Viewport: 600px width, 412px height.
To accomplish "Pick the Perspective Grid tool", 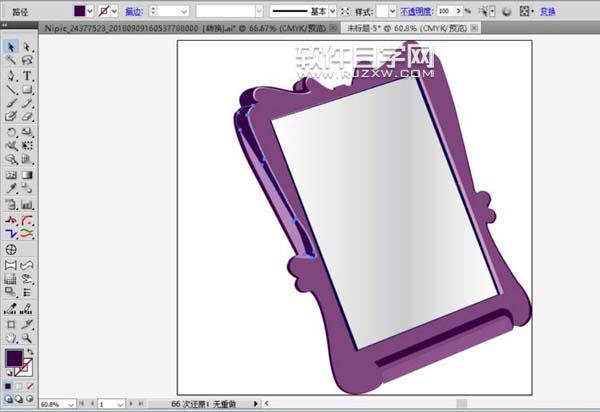I will [27, 159].
